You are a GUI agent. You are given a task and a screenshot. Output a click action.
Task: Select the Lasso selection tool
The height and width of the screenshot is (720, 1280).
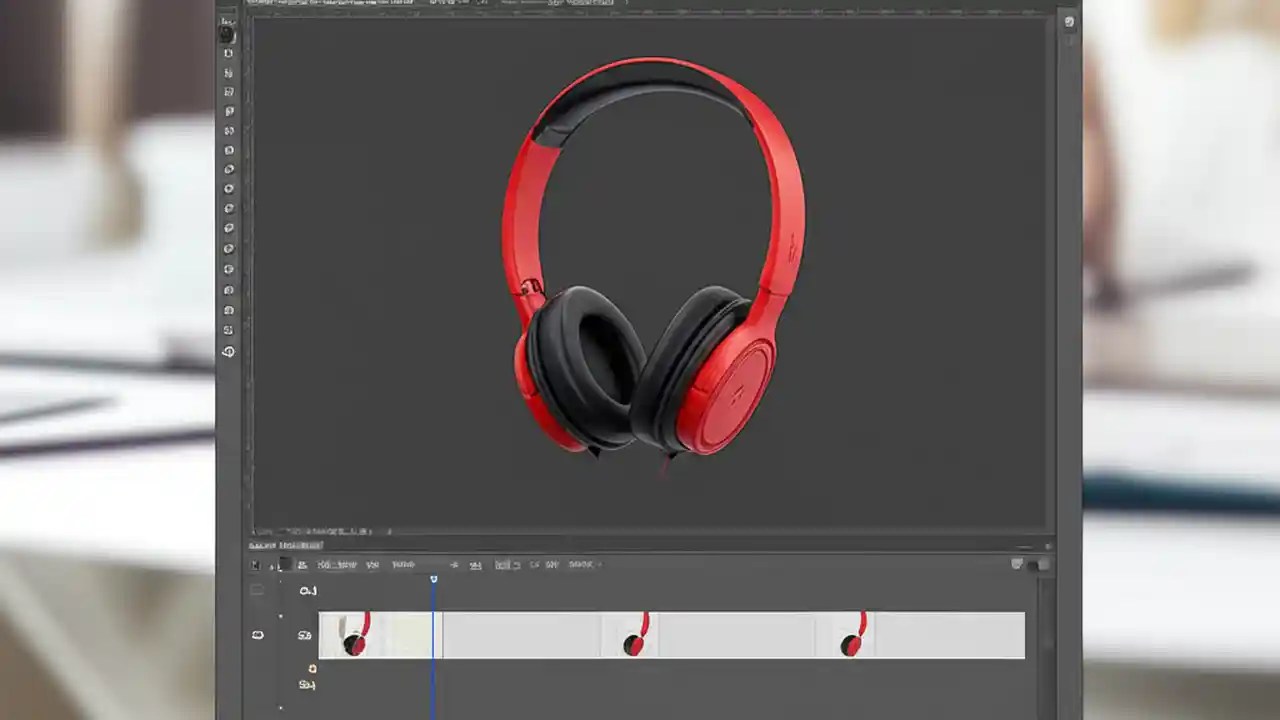click(x=228, y=72)
